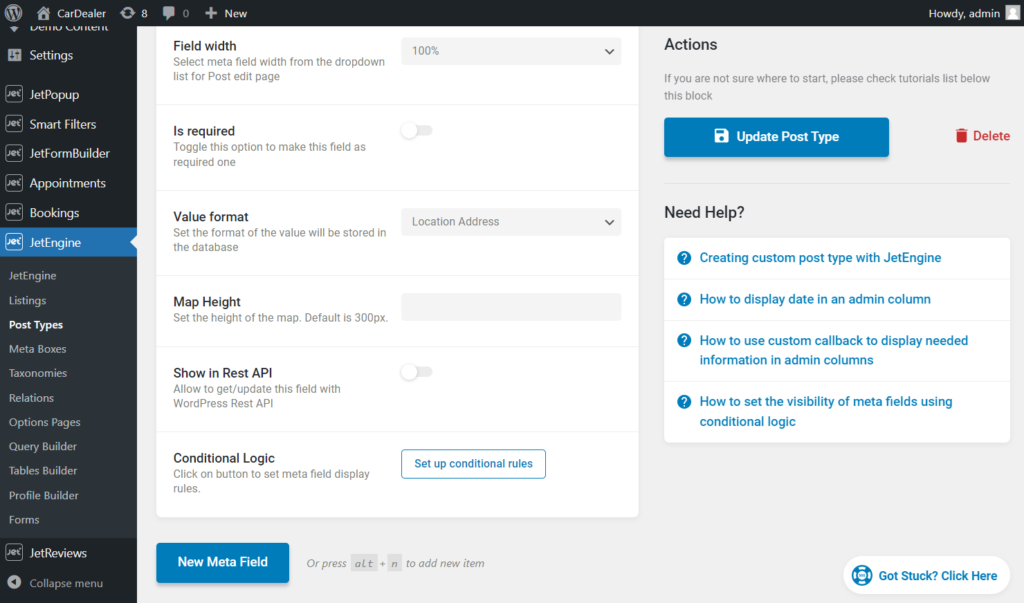Open custom callback admin columns tutorial link
The height and width of the screenshot is (603, 1024).
tap(833, 350)
